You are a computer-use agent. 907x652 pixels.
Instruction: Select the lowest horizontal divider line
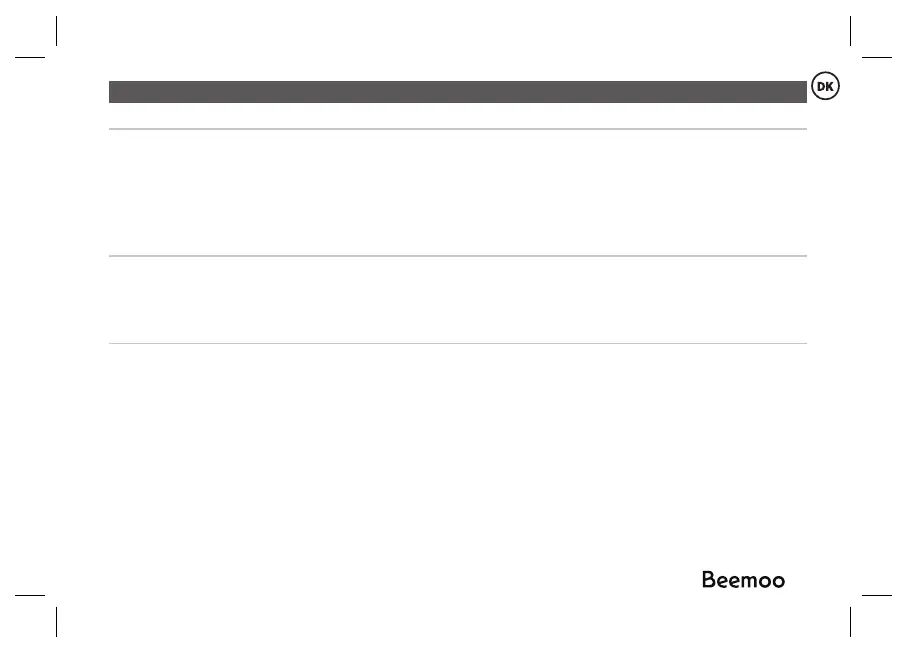tap(457, 344)
